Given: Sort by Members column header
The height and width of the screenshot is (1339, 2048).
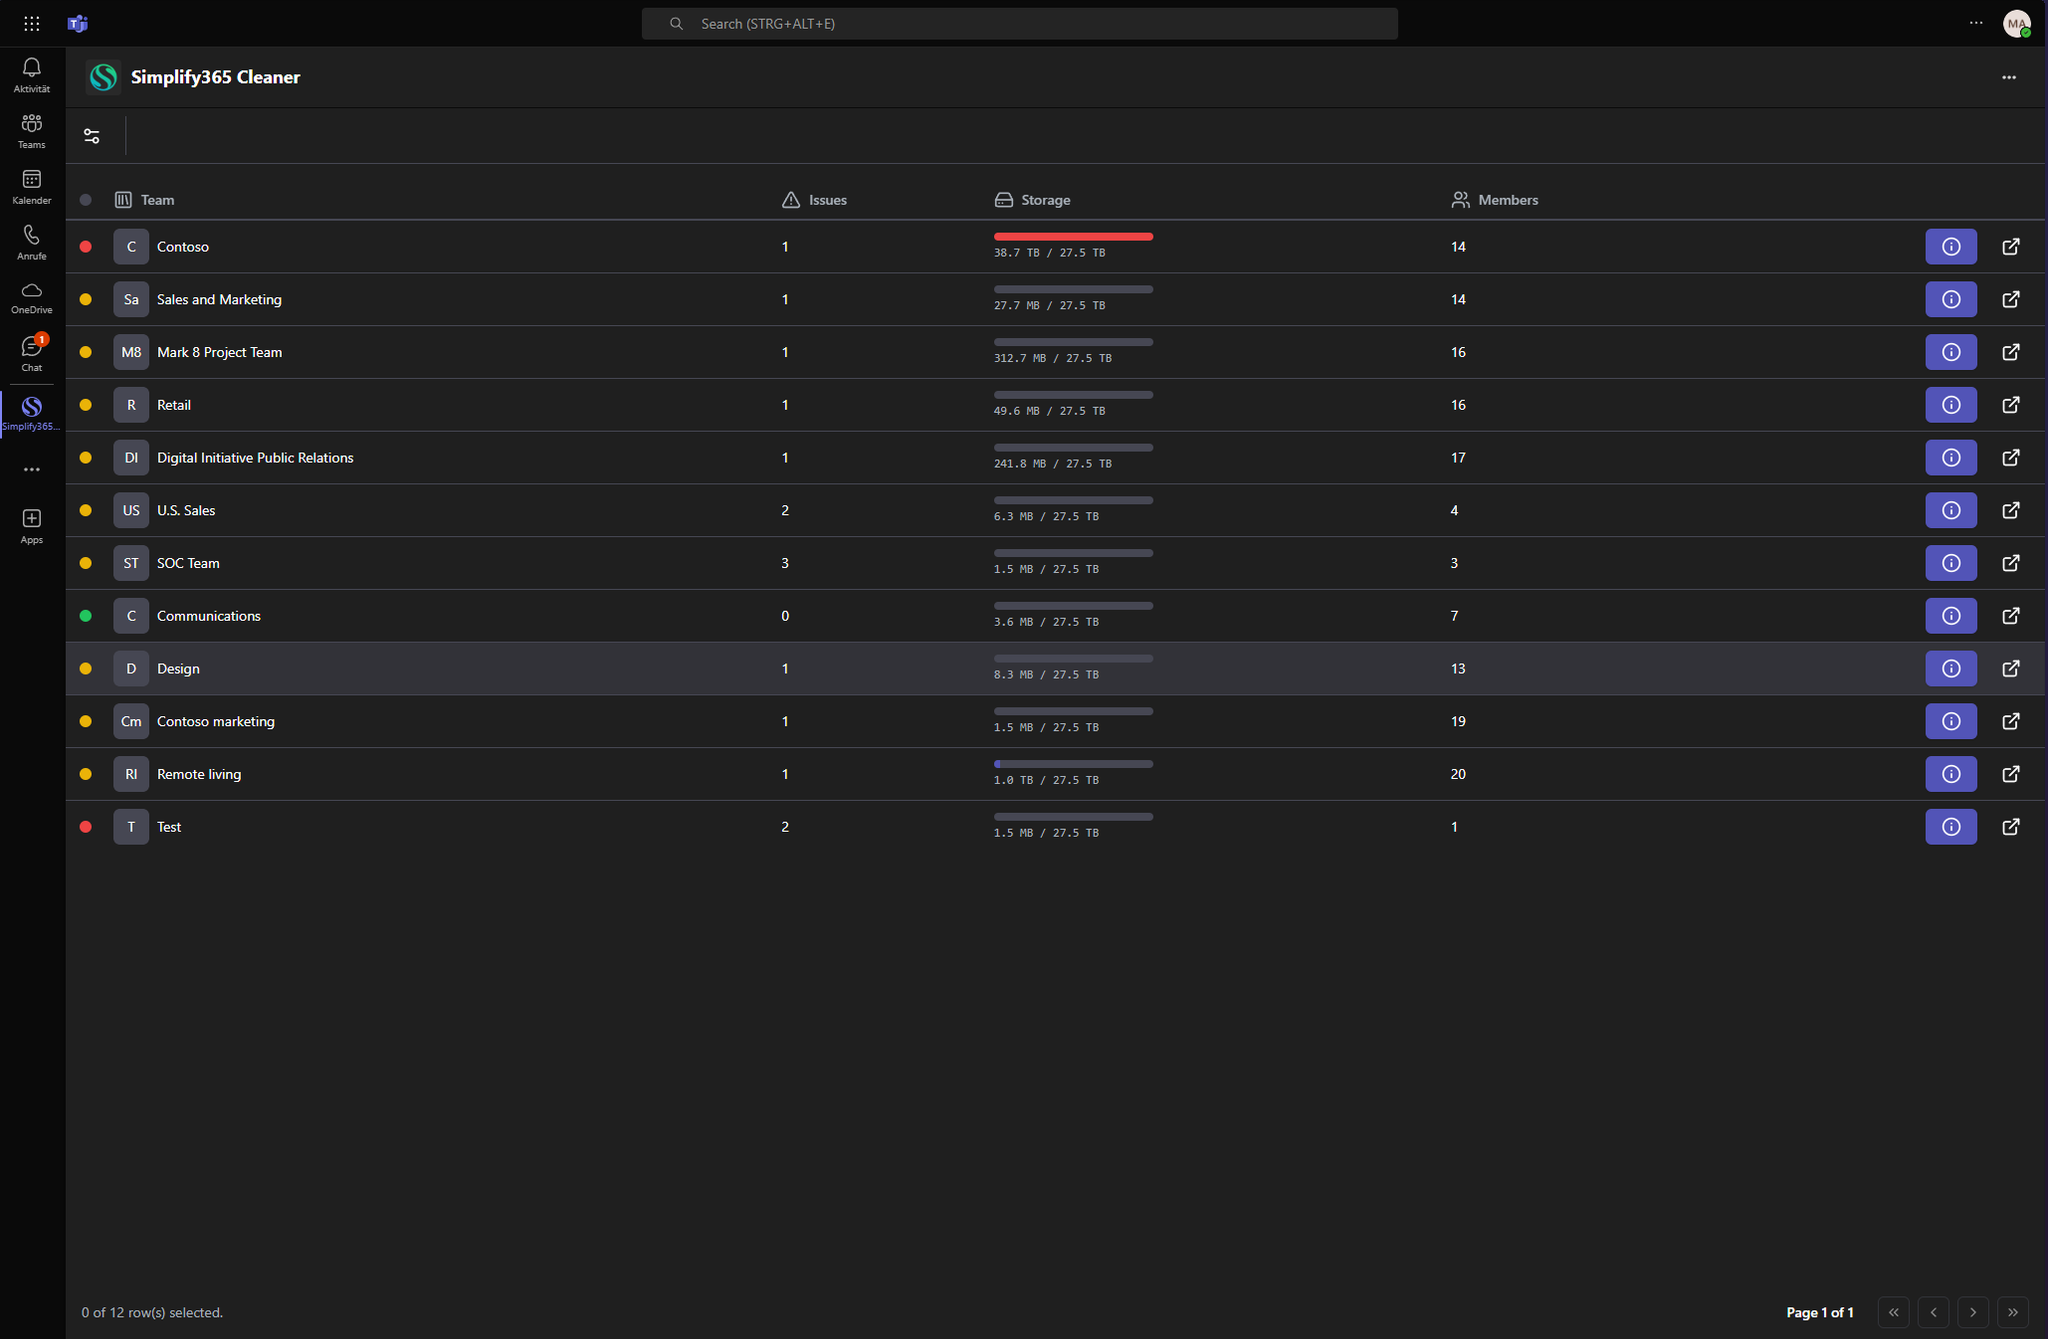Looking at the screenshot, I should 1494,200.
